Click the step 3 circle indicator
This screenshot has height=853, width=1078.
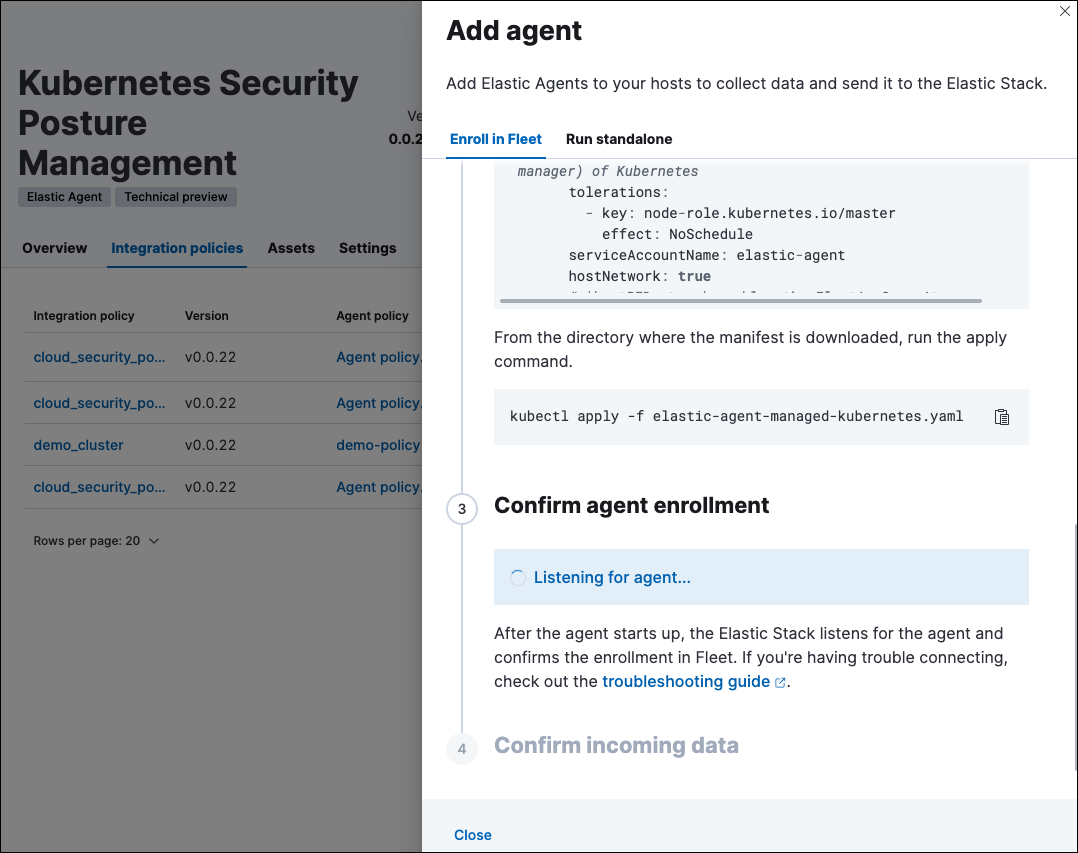pos(461,509)
